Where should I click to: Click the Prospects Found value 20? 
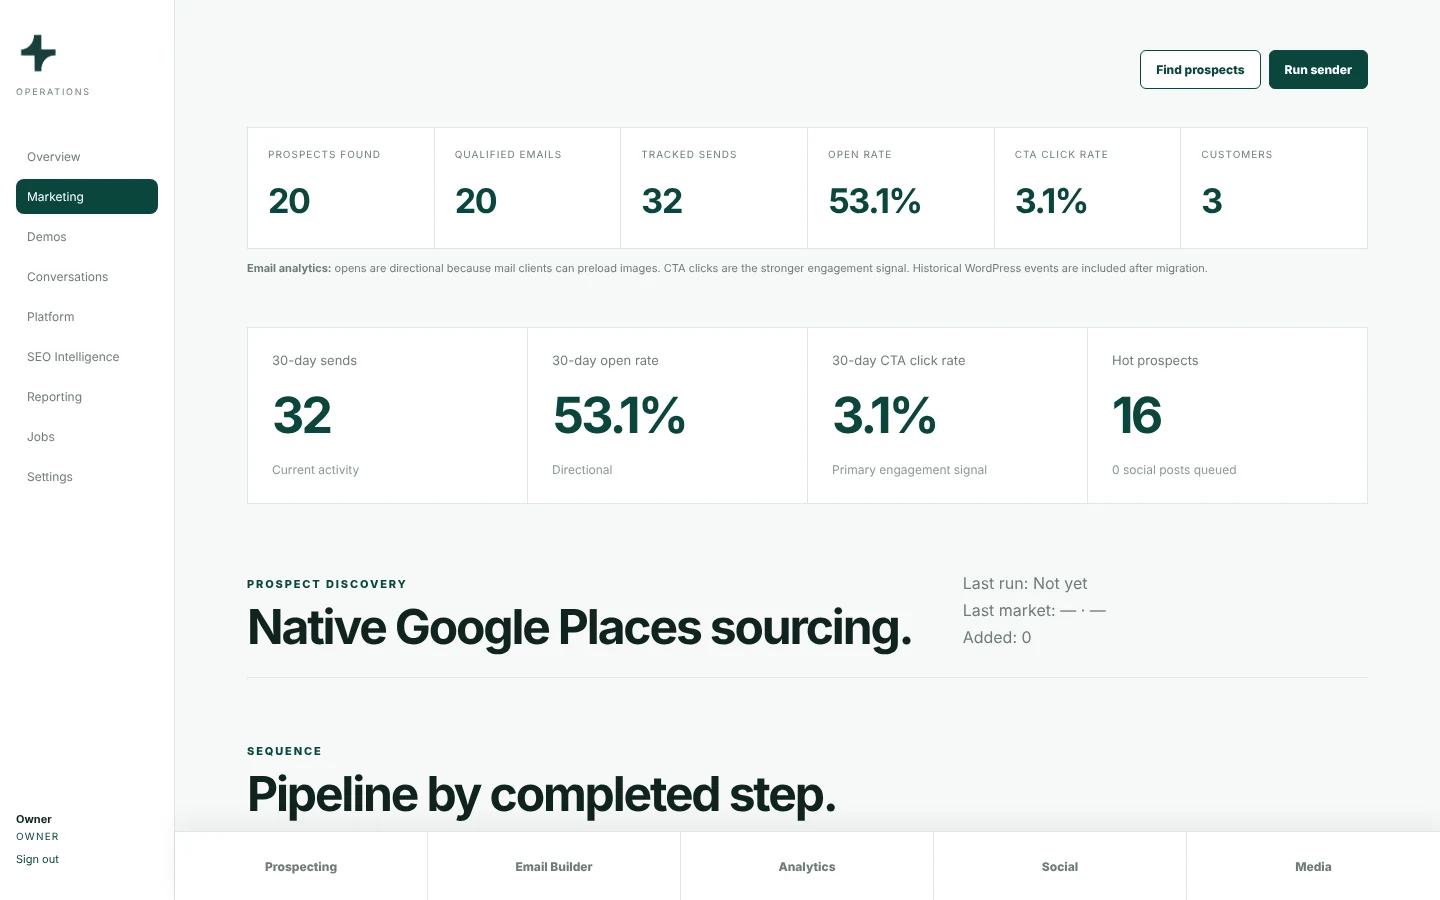[x=289, y=201]
